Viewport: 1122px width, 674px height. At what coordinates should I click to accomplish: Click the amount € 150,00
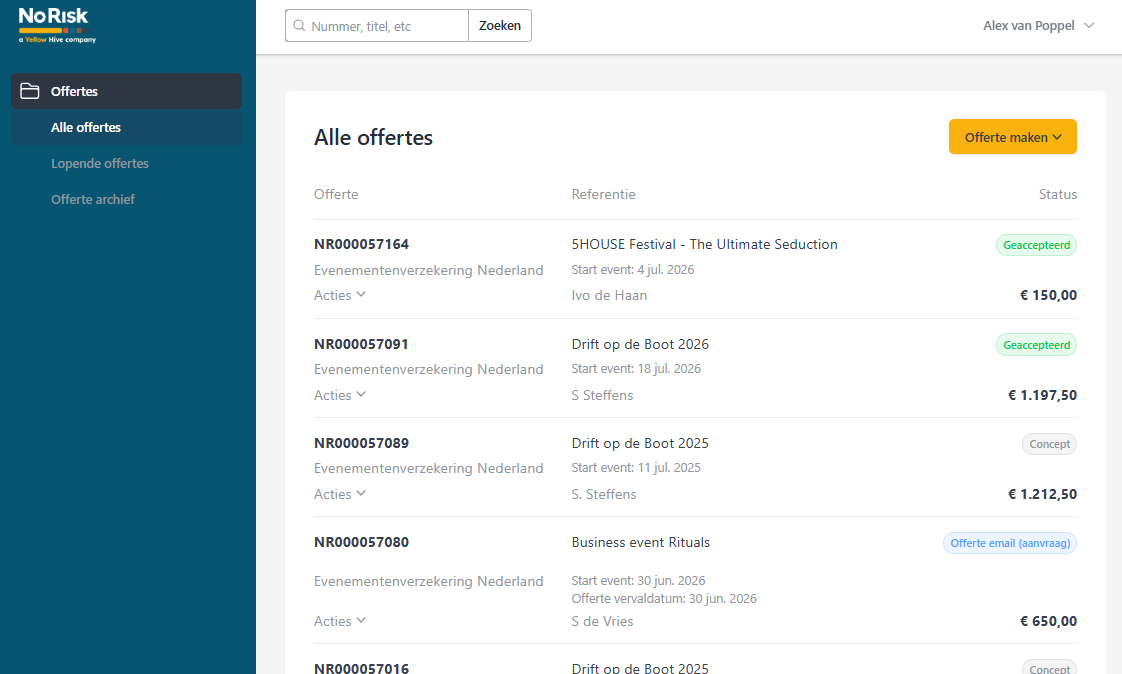pos(1048,295)
